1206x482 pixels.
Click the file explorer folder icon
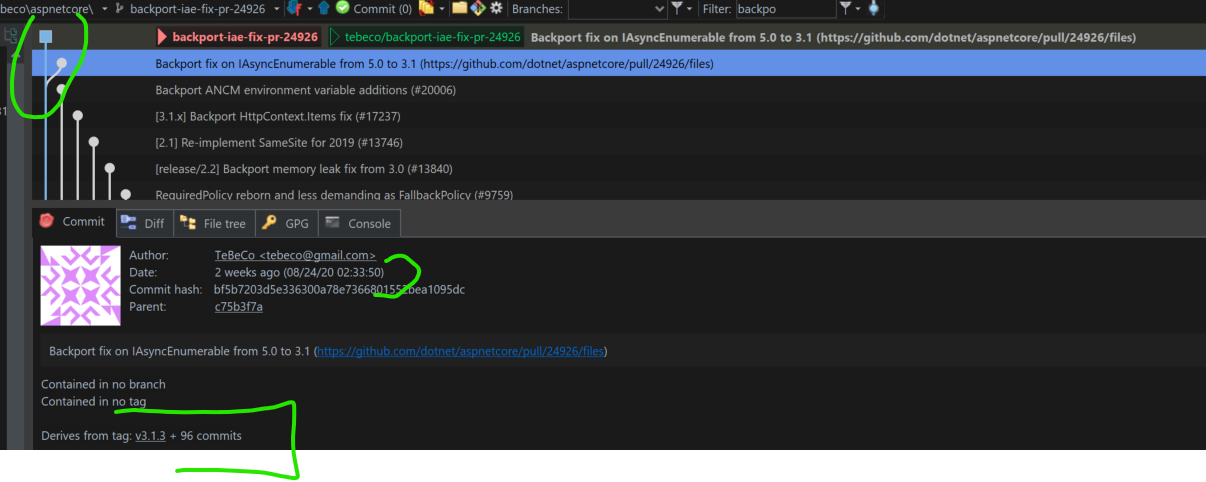[459, 8]
